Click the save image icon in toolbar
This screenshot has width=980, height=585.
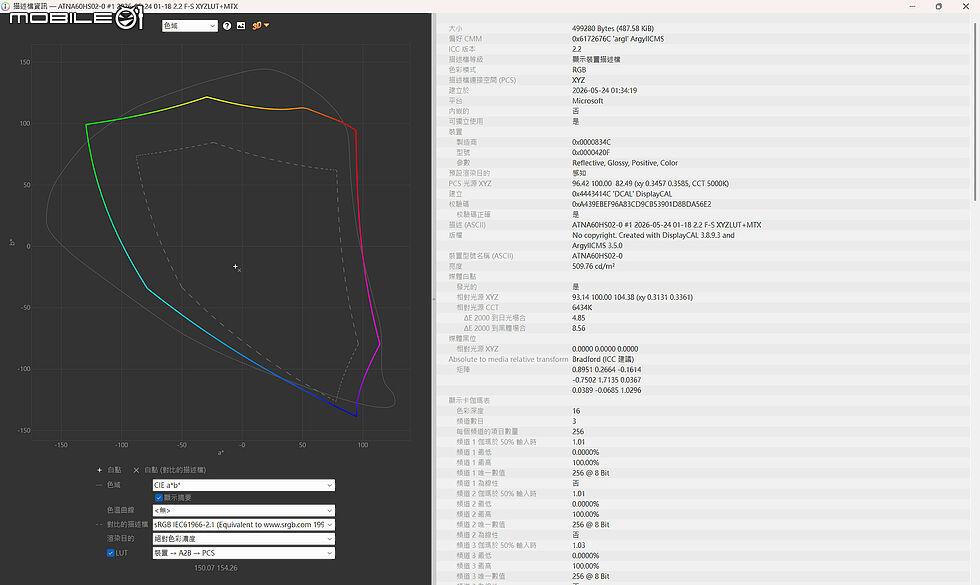pyautogui.click(x=241, y=26)
